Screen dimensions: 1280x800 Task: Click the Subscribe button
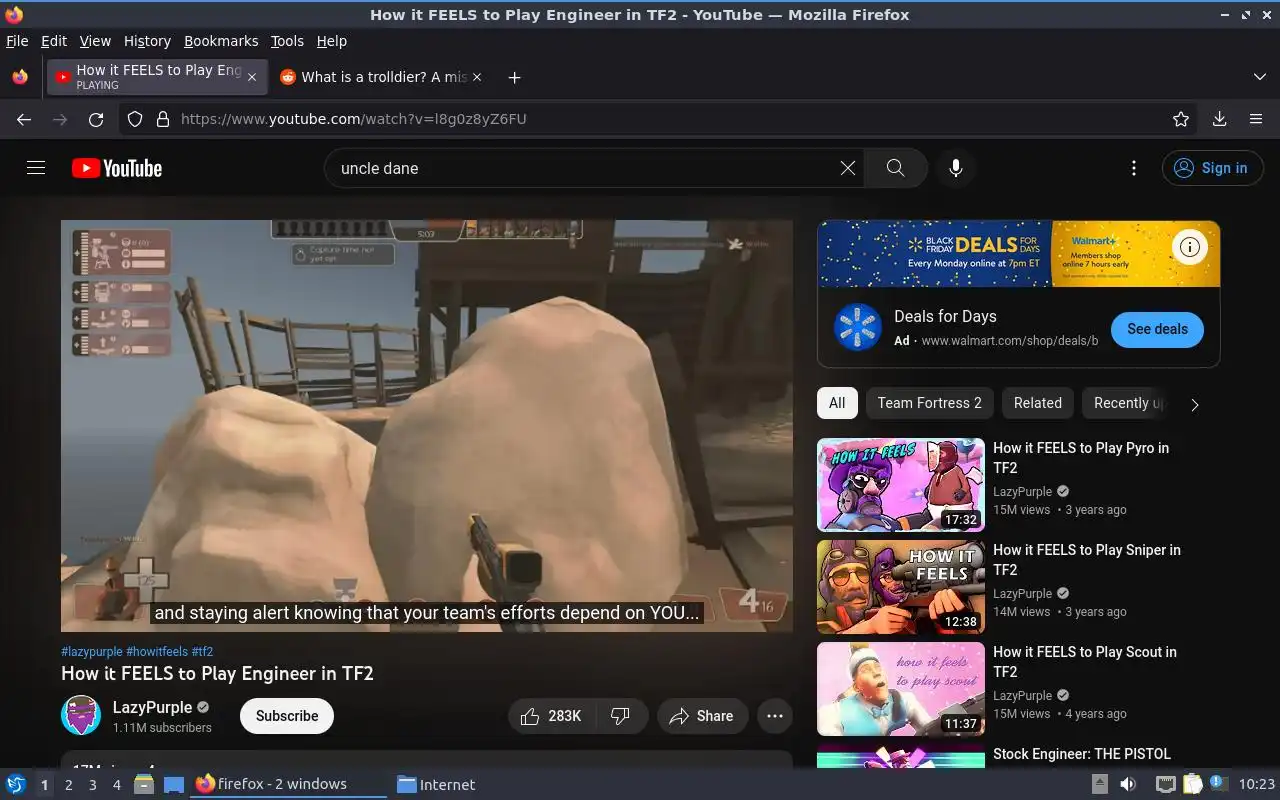[x=287, y=716]
